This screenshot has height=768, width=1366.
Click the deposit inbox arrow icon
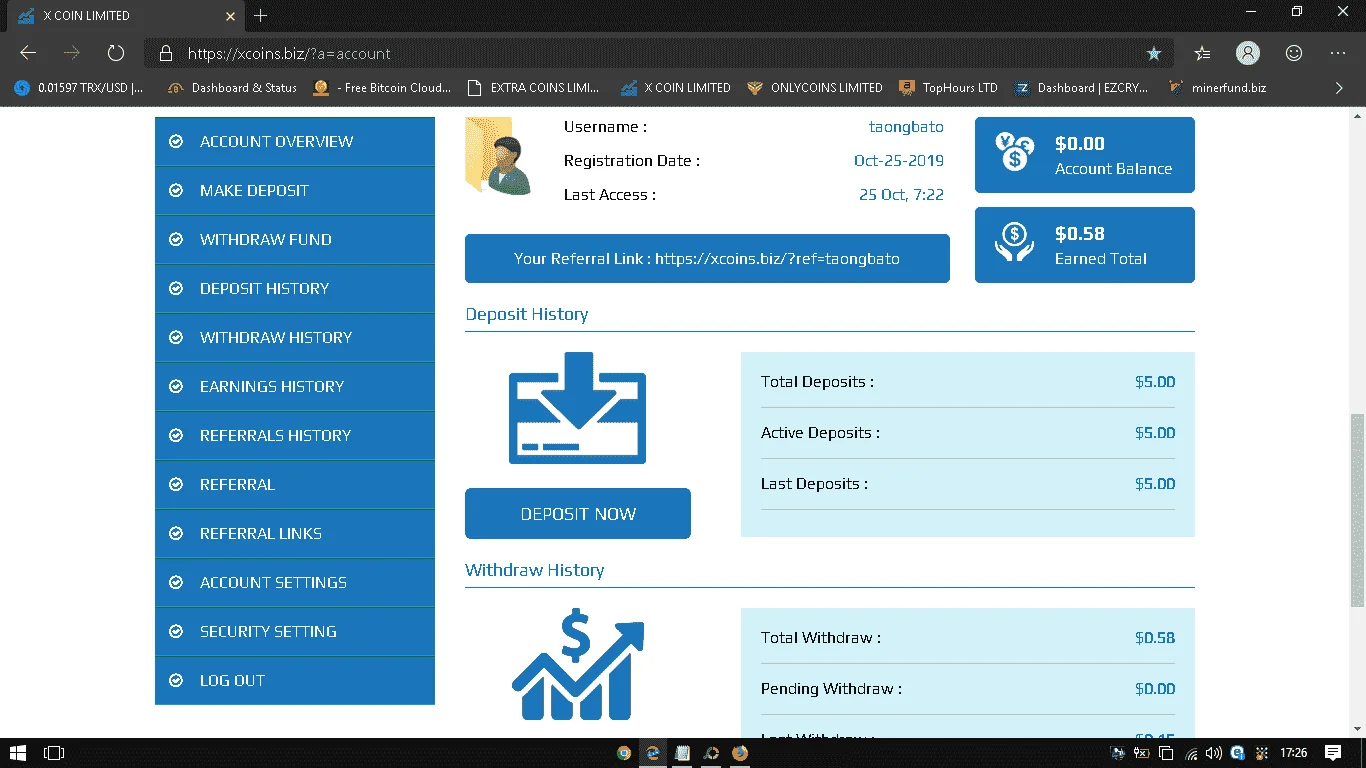pos(577,408)
